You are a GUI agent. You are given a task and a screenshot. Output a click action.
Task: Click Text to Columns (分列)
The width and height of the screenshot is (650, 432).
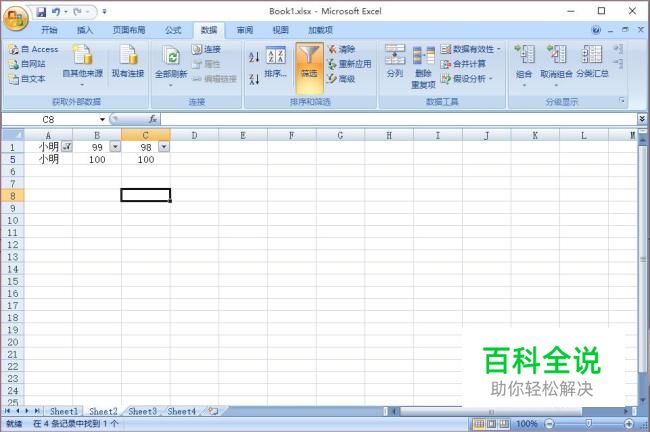[395, 61]
